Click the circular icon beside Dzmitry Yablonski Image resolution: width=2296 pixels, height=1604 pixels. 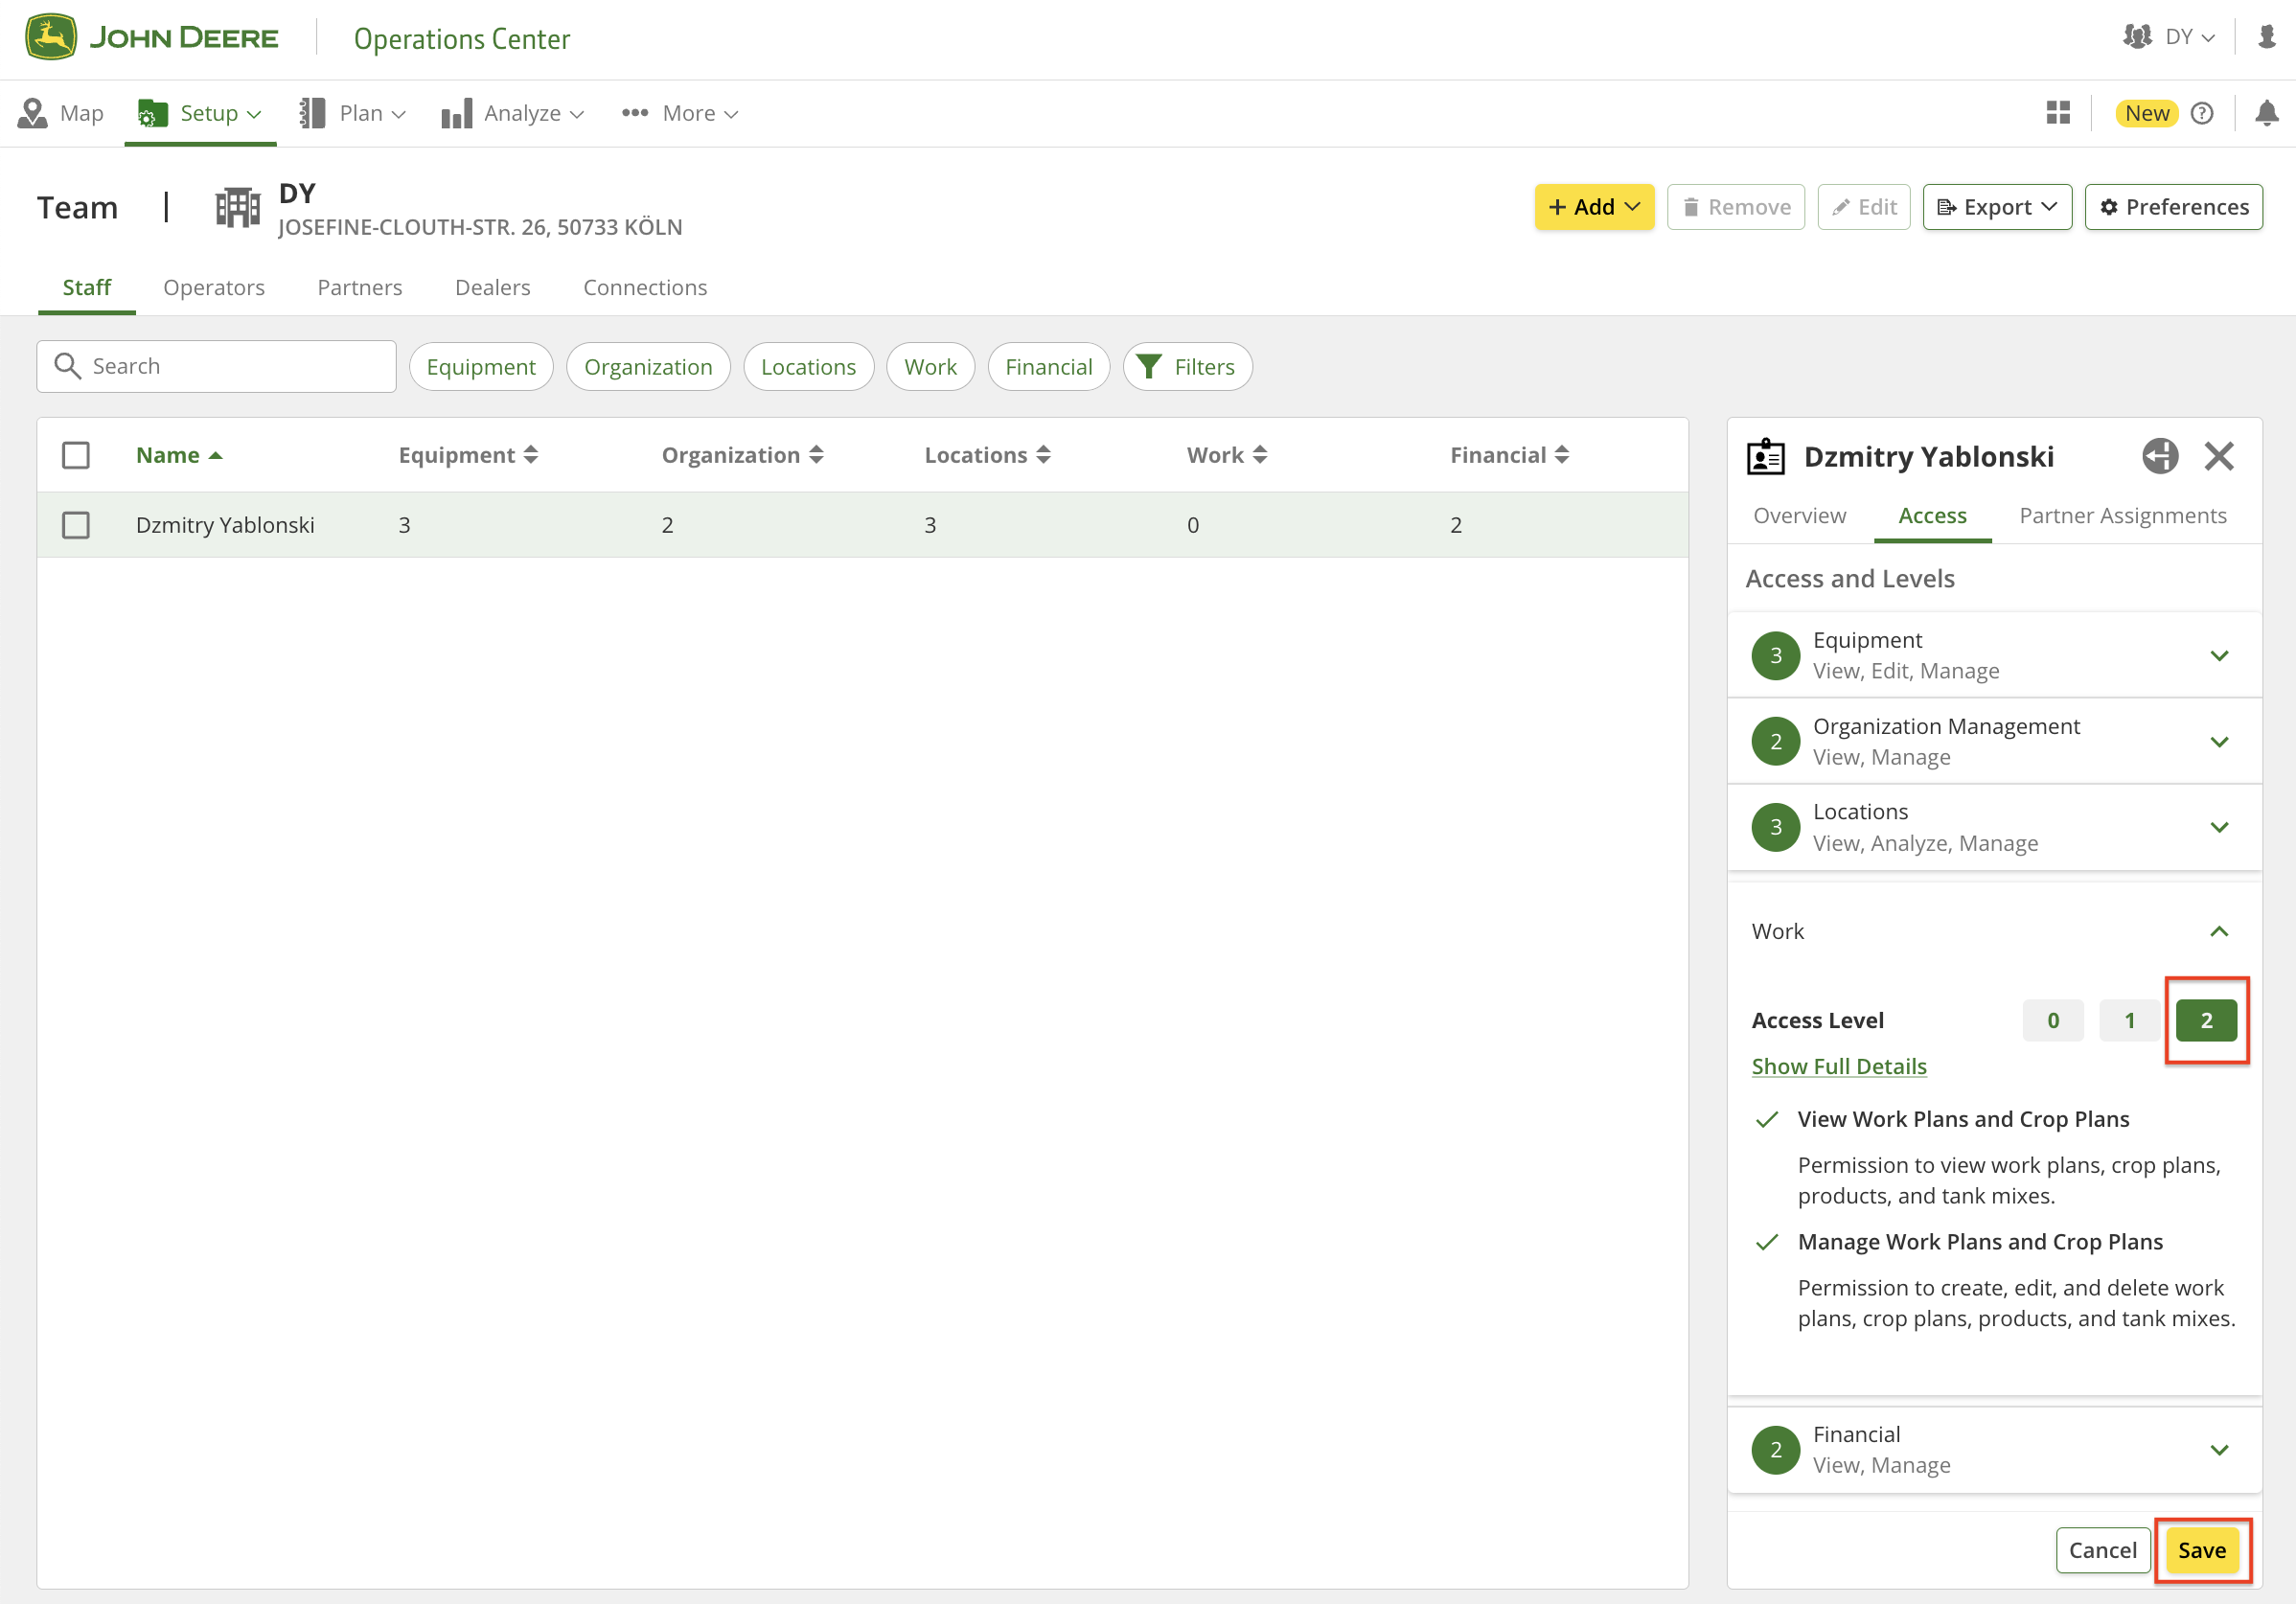pos(2159,457)
